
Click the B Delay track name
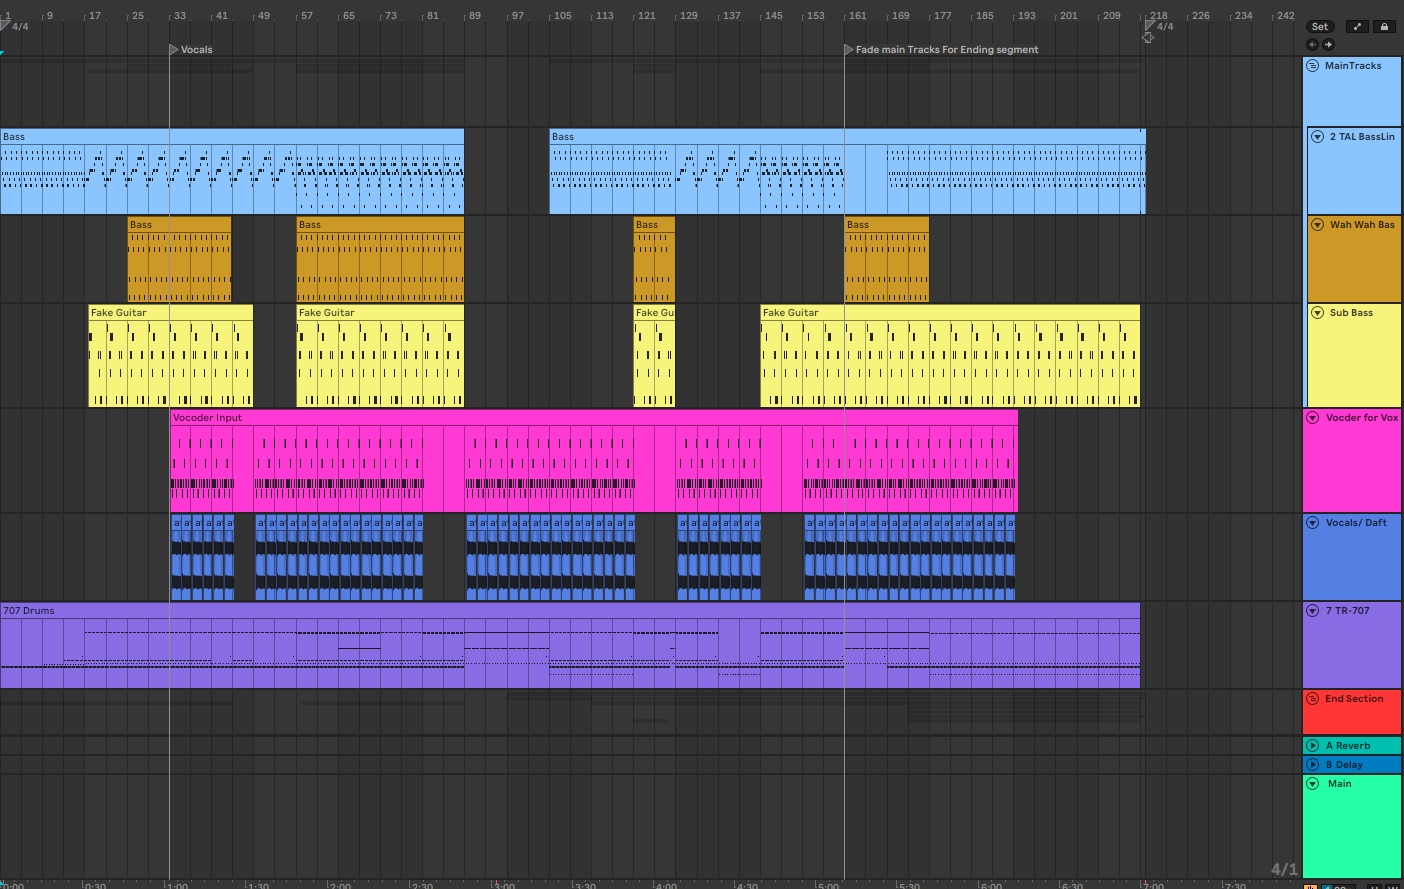tap(1344, 764)
